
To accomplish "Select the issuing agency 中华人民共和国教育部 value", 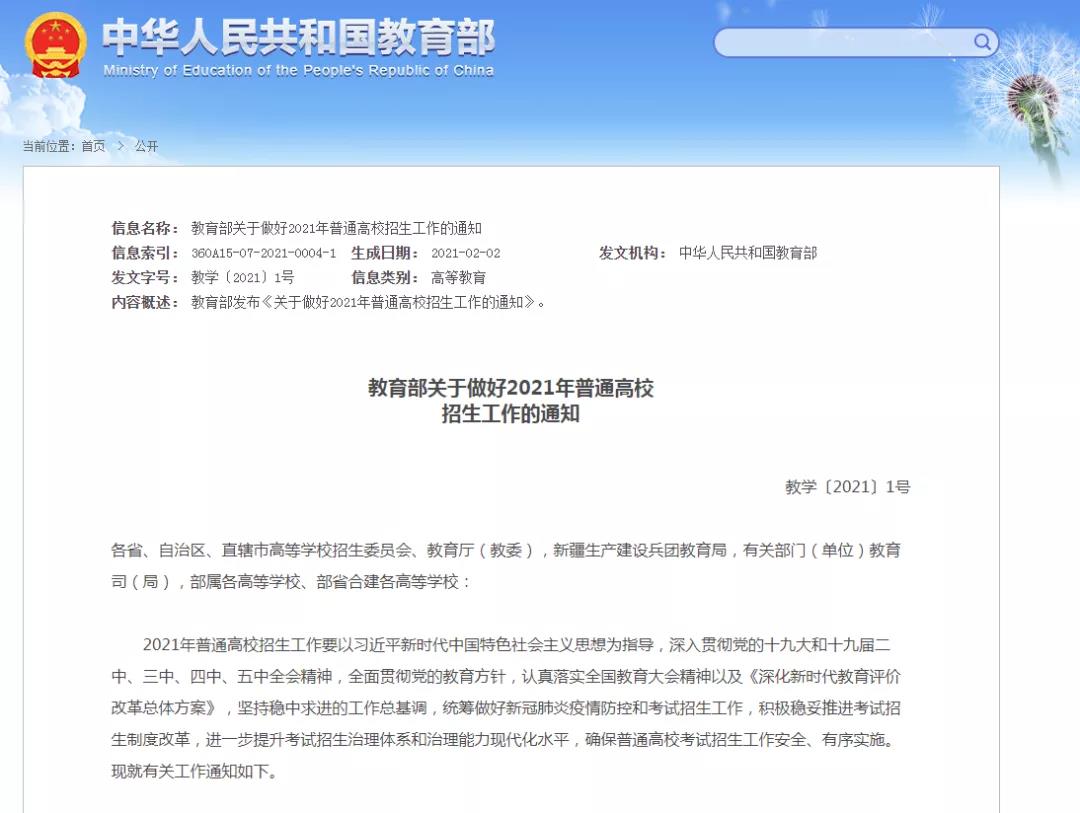I will pos(748,253).
